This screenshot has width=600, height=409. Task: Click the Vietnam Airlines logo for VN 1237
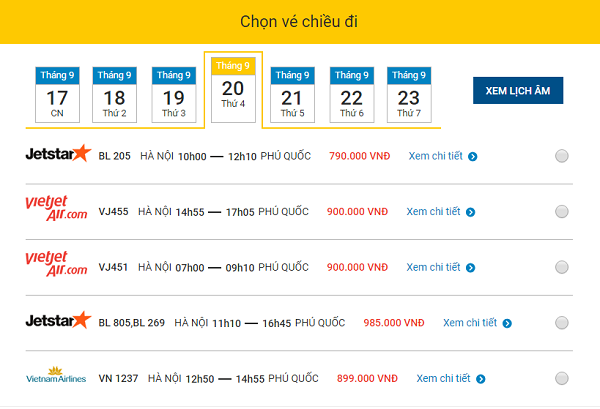pos(56,375)
